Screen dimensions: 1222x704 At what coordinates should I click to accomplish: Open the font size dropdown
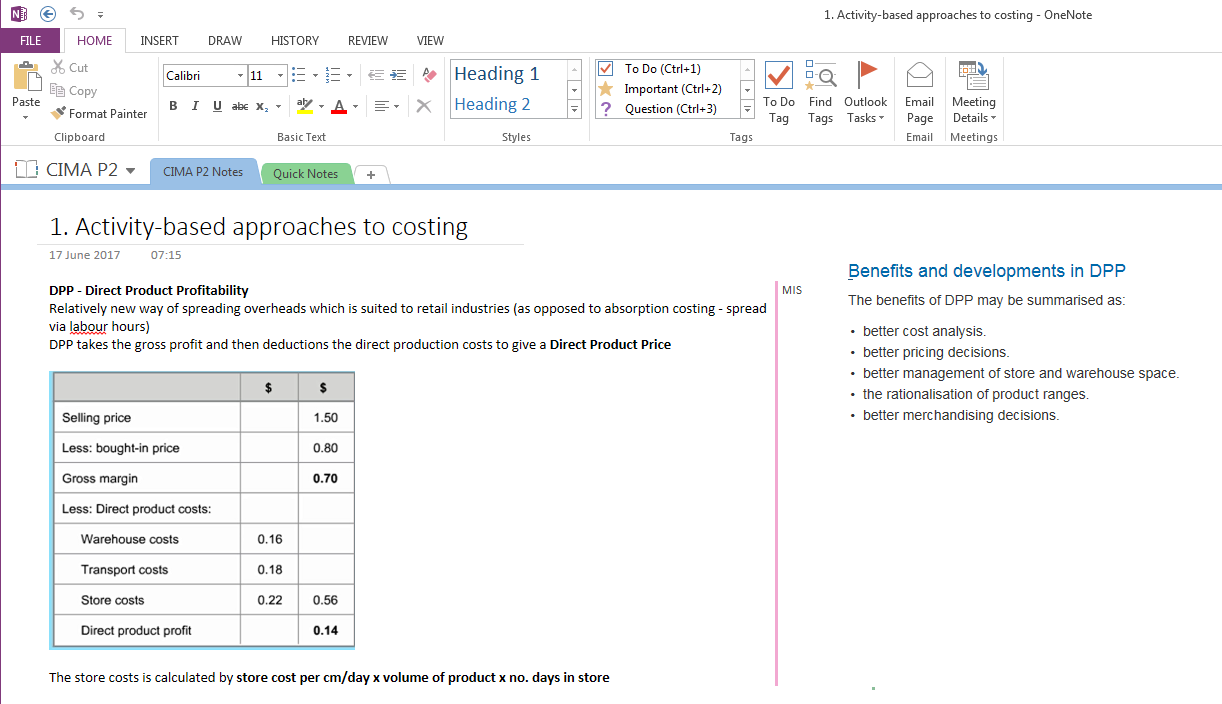[282, 76]
